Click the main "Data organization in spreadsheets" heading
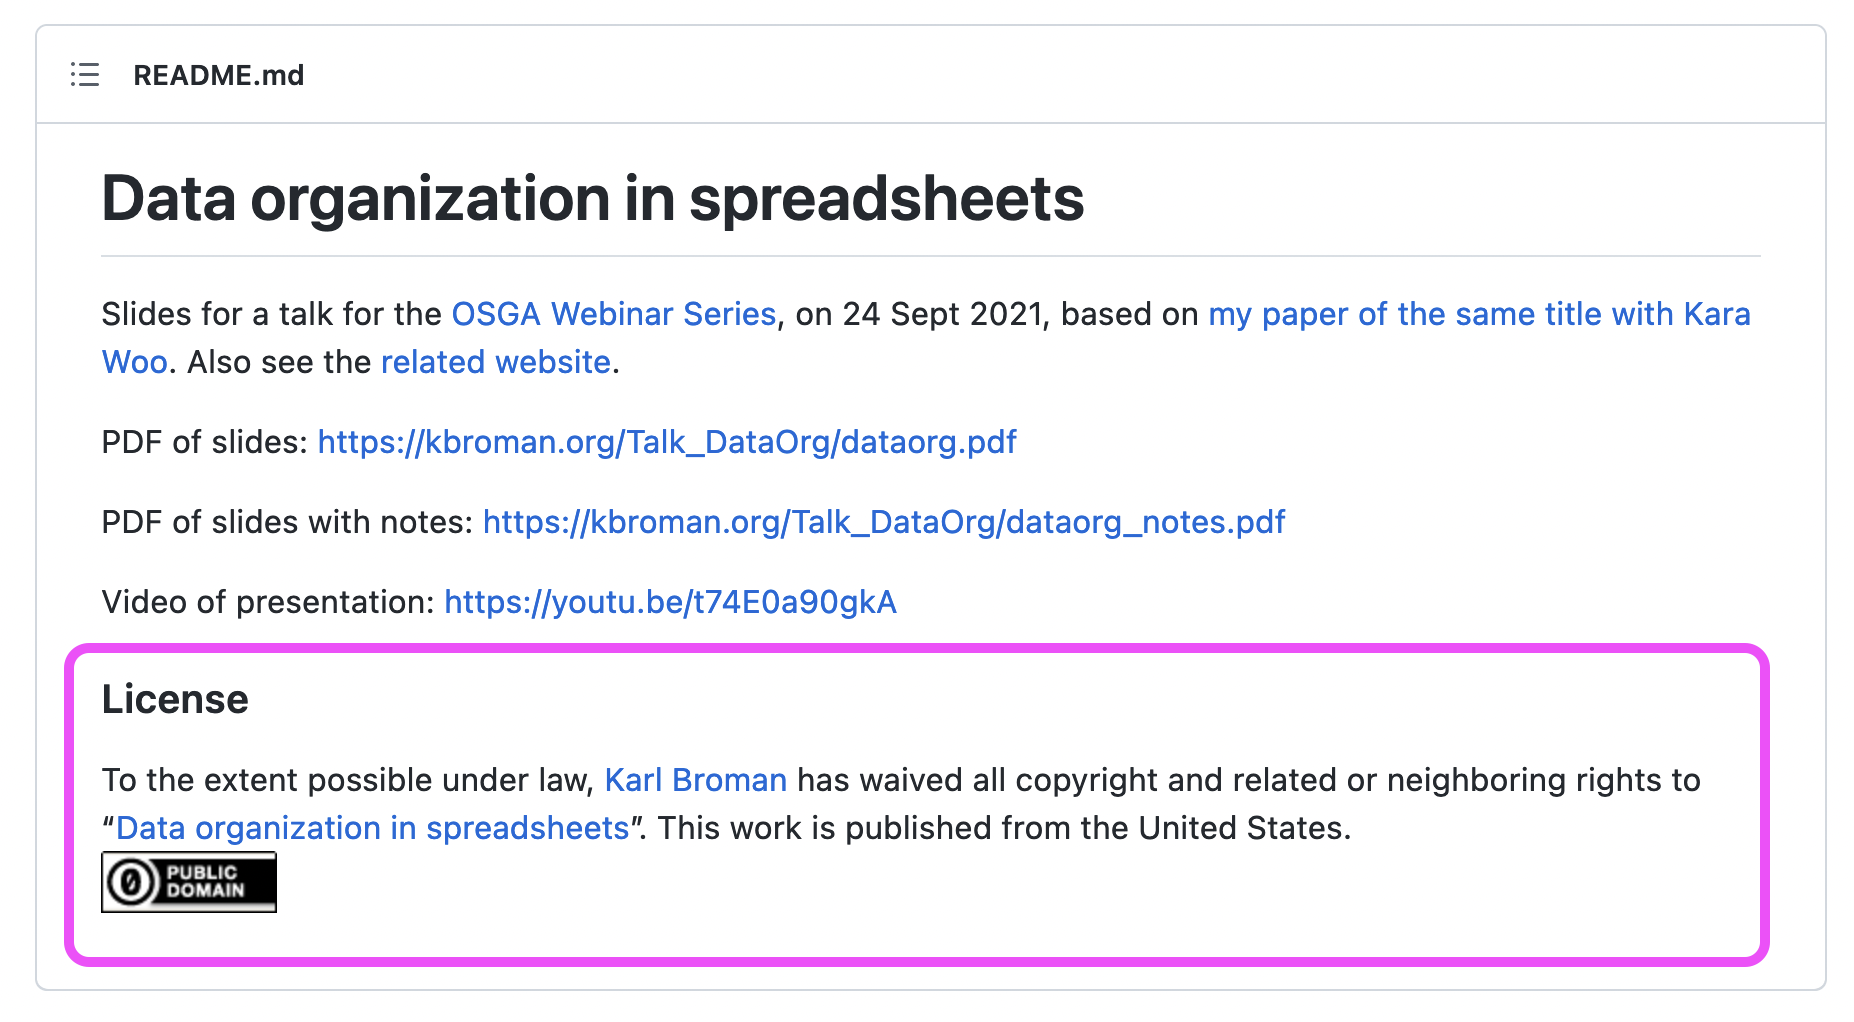1854x1022 pixels. [592, 198]
